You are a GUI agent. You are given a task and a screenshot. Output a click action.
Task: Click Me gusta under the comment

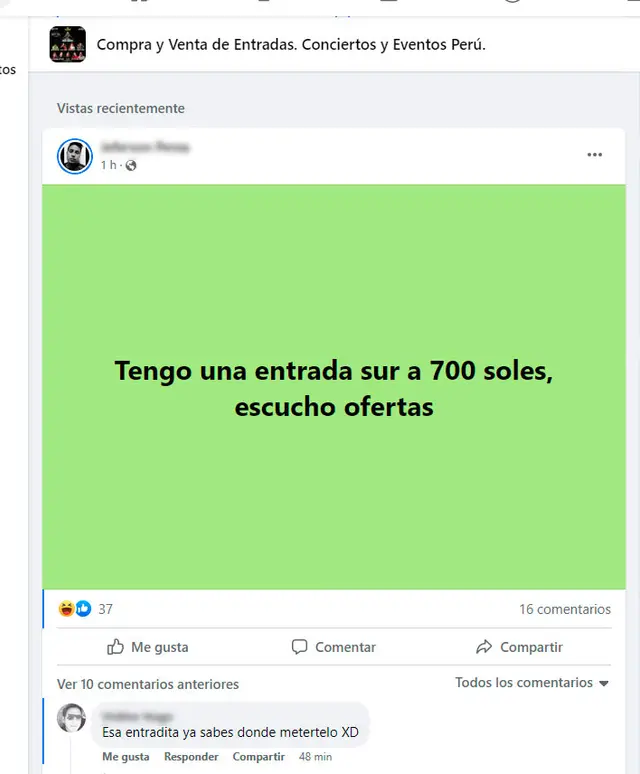(x=125, y=757)
